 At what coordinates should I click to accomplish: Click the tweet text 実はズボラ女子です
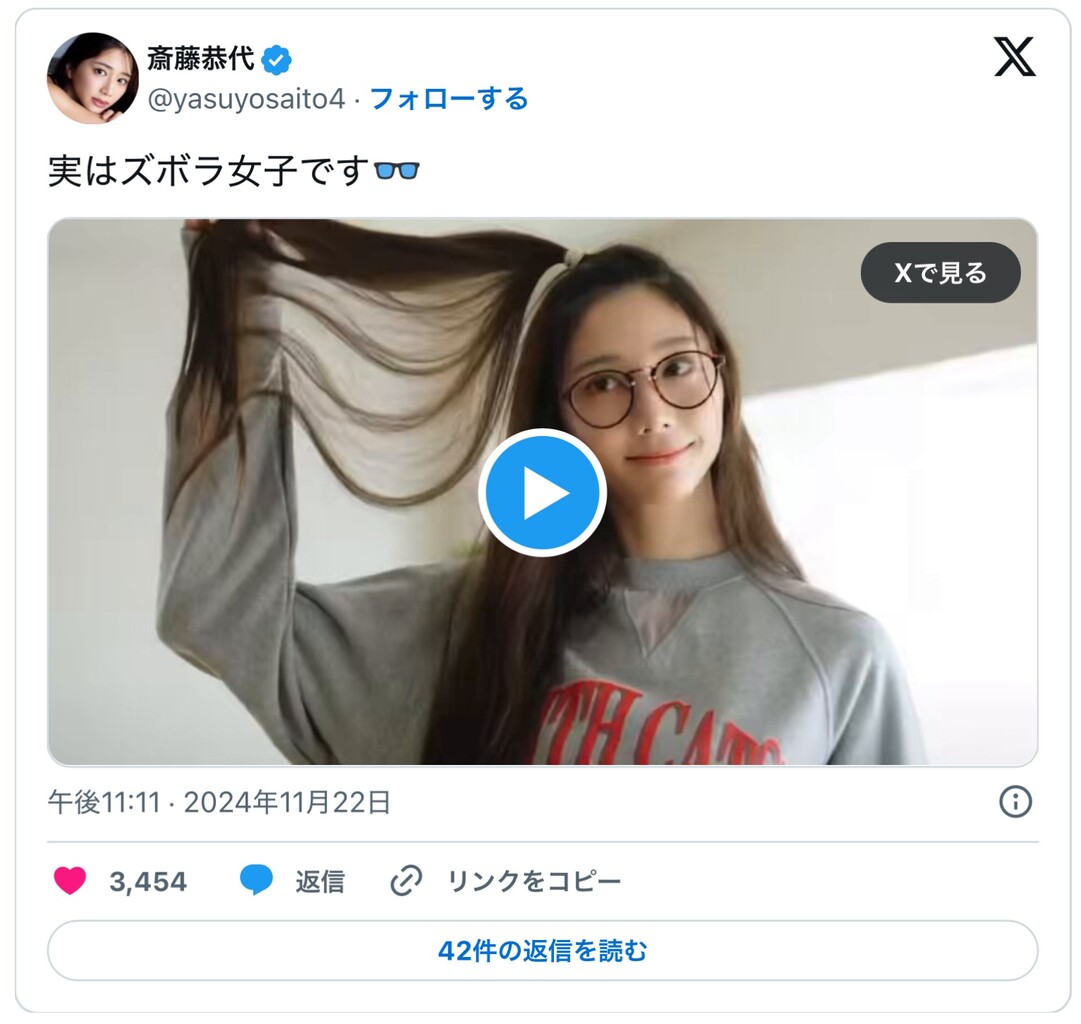click(209, 171)
